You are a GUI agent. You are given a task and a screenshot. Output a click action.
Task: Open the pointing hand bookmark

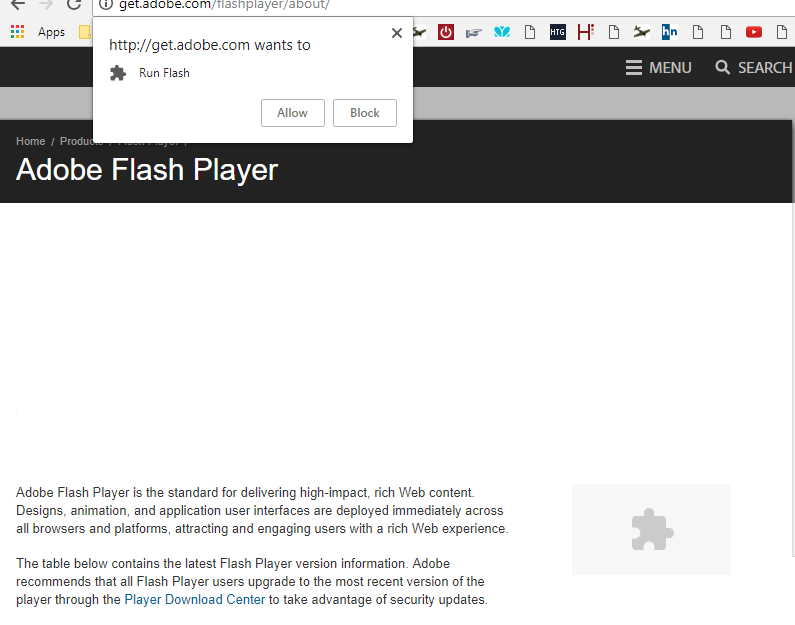[474, 33]
